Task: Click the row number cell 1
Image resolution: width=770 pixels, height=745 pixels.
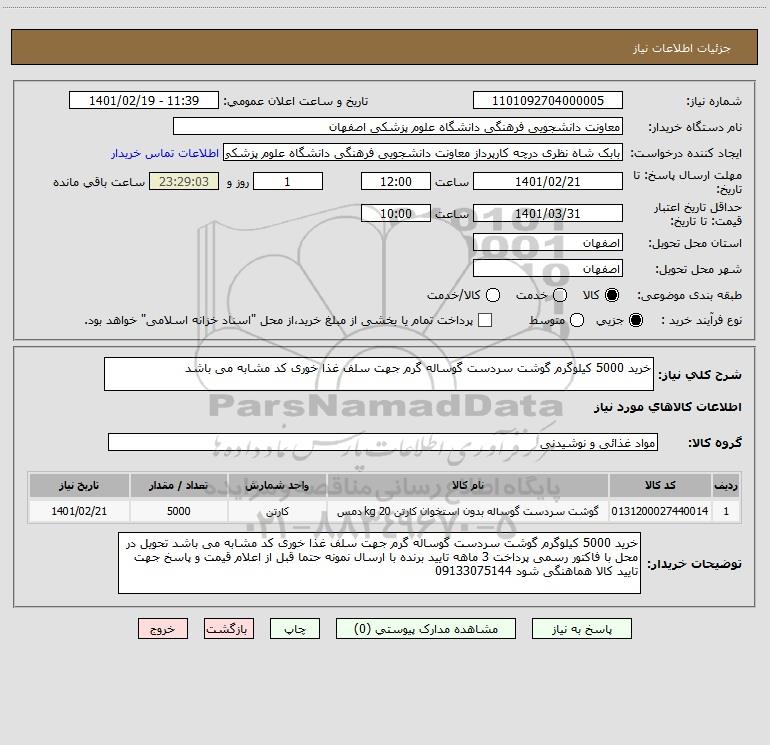Action: [x=726, y=511]
